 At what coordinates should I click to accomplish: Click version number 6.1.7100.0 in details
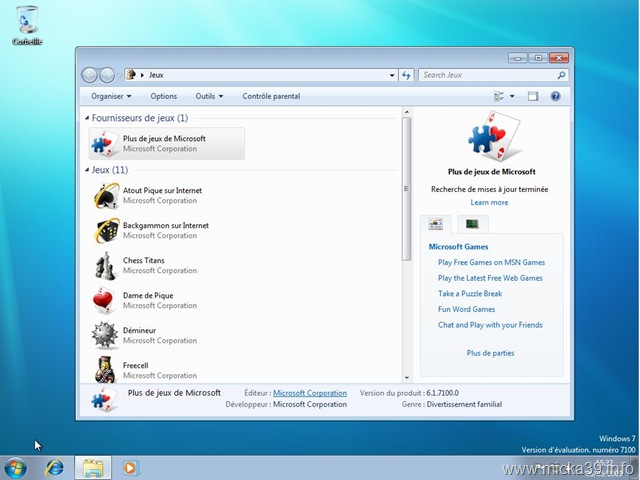tap(442, 393)
